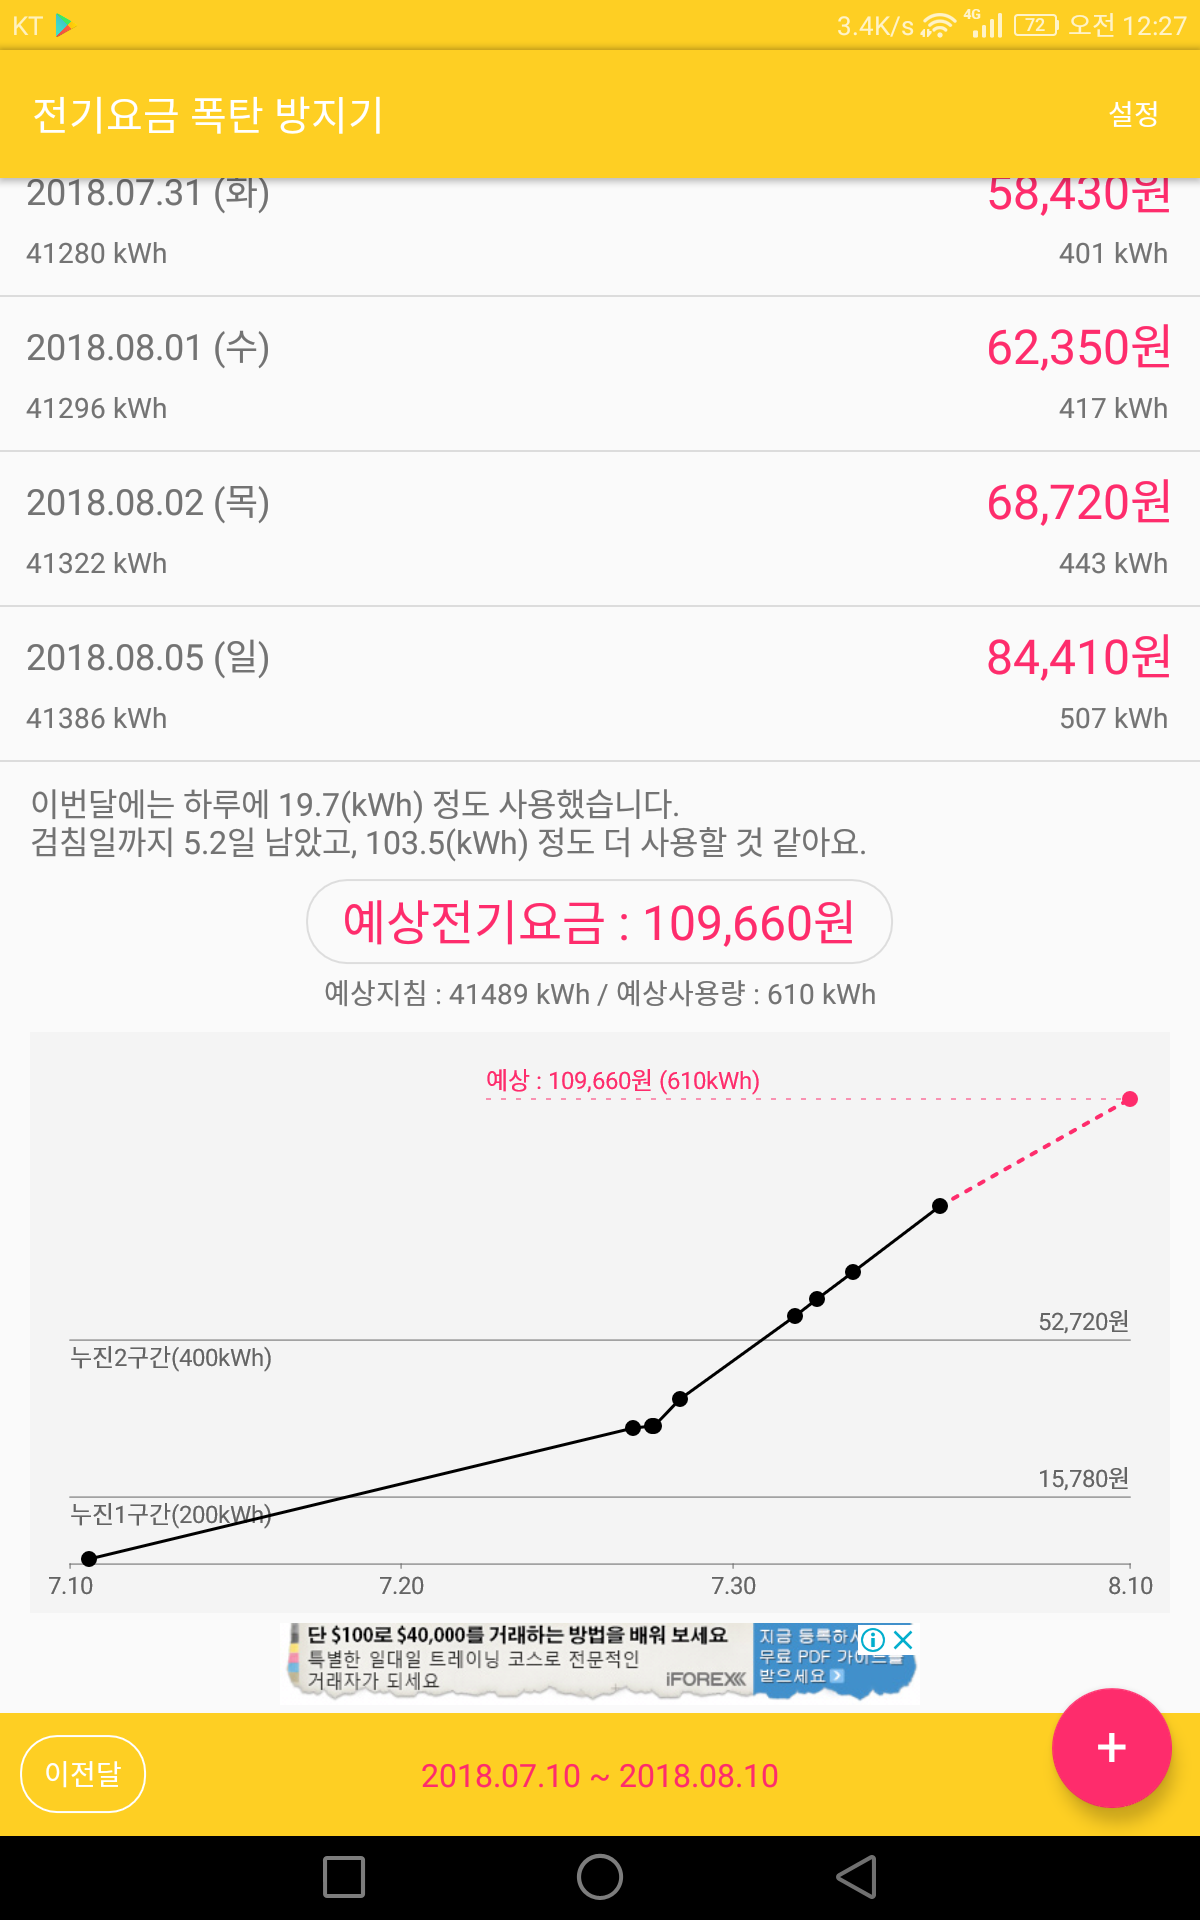Viewport: 1200px width, 1920px height.
Task: Open the 2018.07.31 (화) reading entry
Action: coord(600,237)
